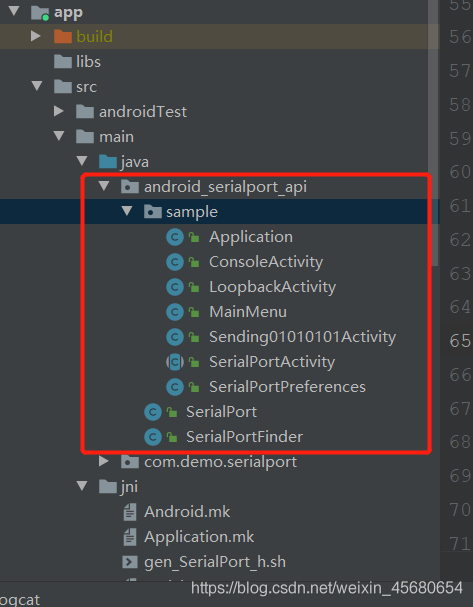Click the SerialPortActivity abstract class icon
Screen dimensions: 473x607
(175, 362)
